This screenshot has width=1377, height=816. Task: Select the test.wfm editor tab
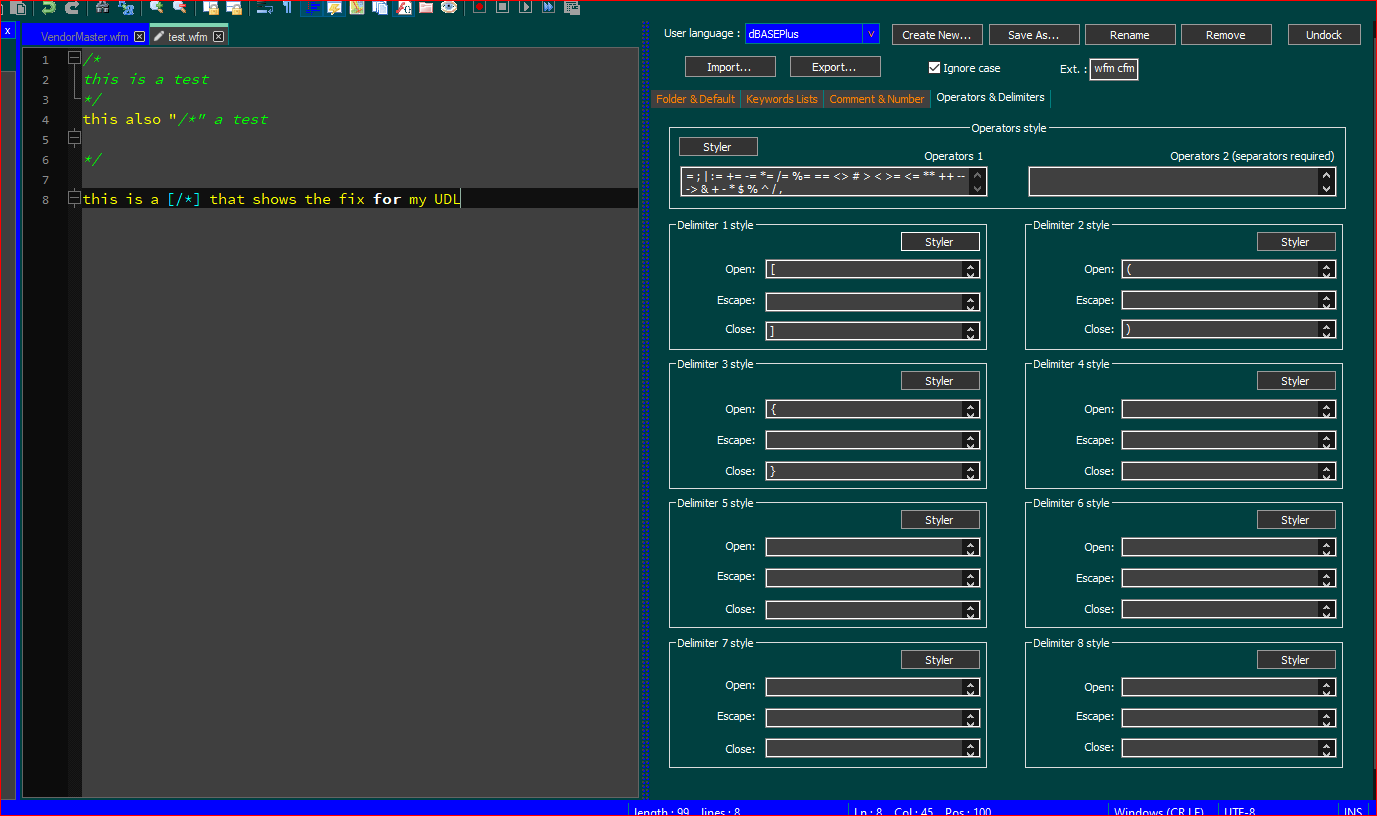(x=188, y=37)
